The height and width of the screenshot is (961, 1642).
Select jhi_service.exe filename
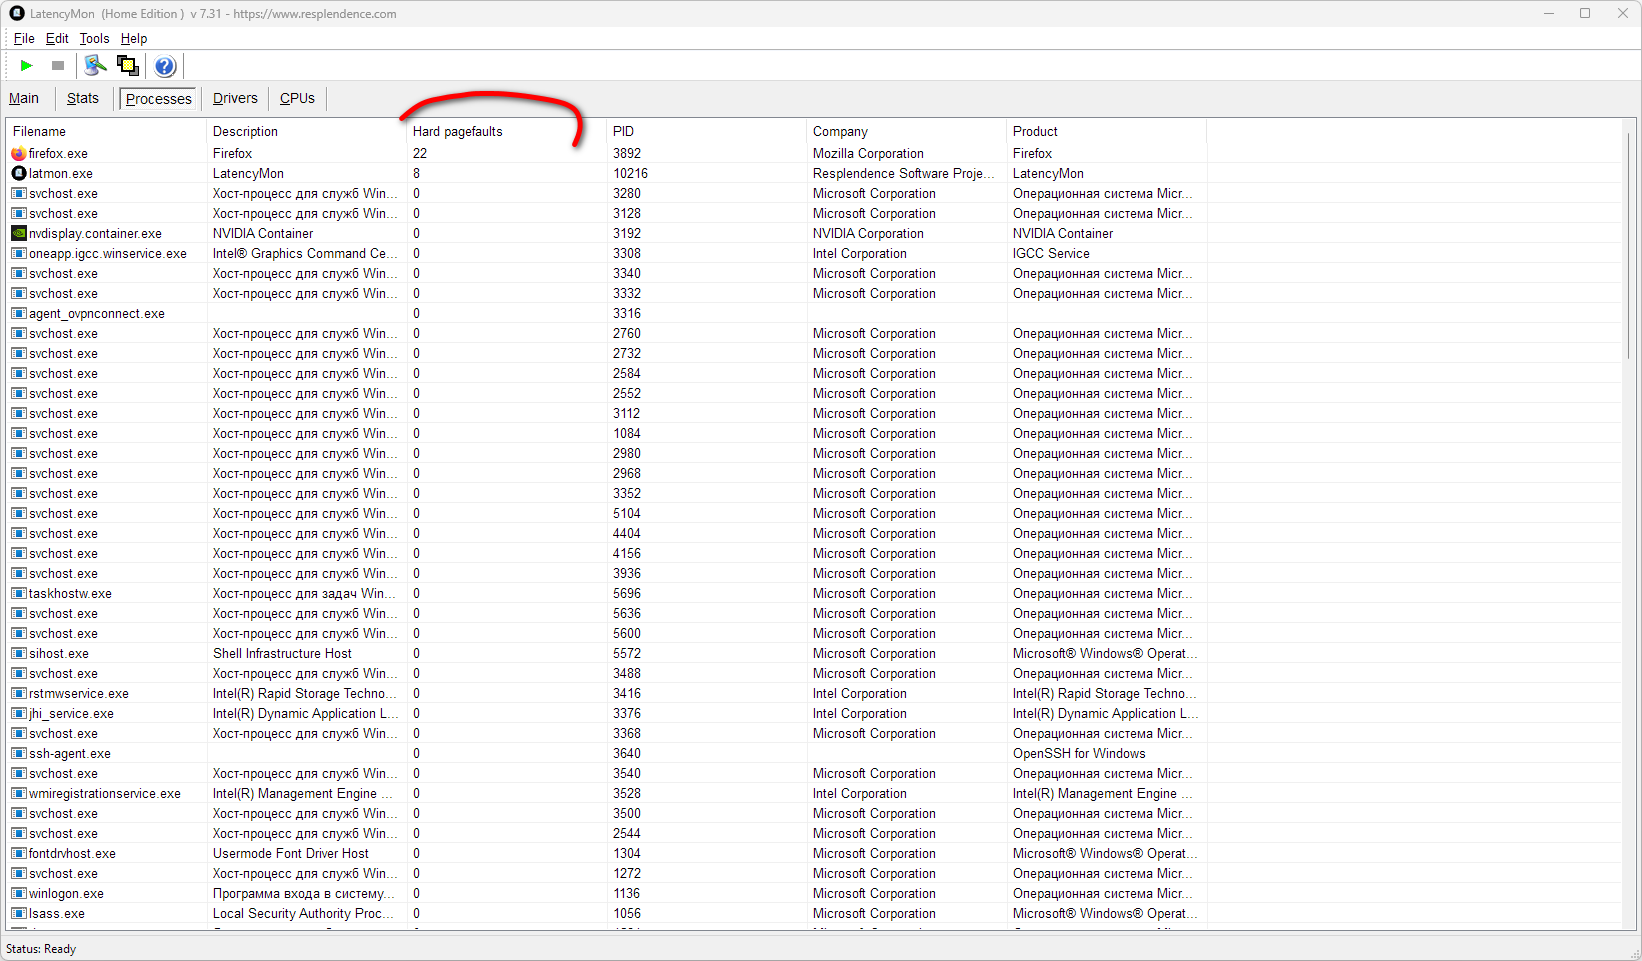[x=71, y=714]
